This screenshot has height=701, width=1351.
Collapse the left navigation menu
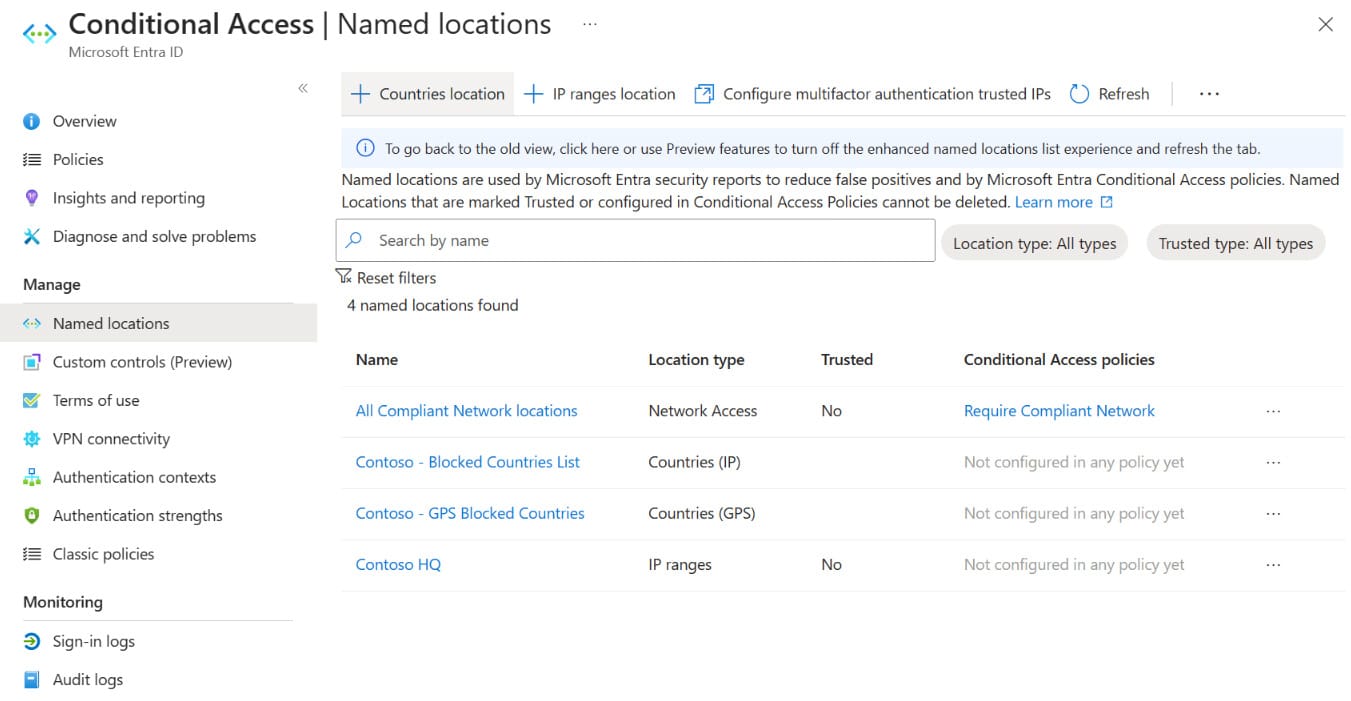point(303,89)
